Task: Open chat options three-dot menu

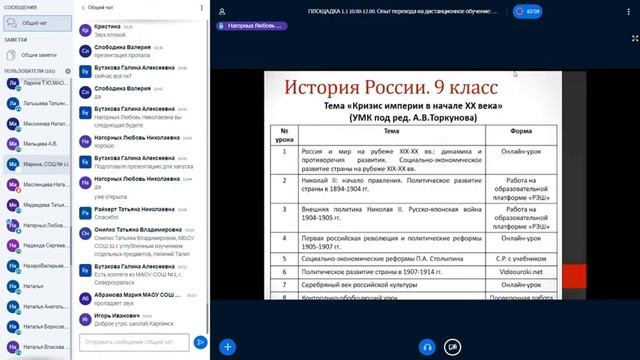Action: (201, 8)
